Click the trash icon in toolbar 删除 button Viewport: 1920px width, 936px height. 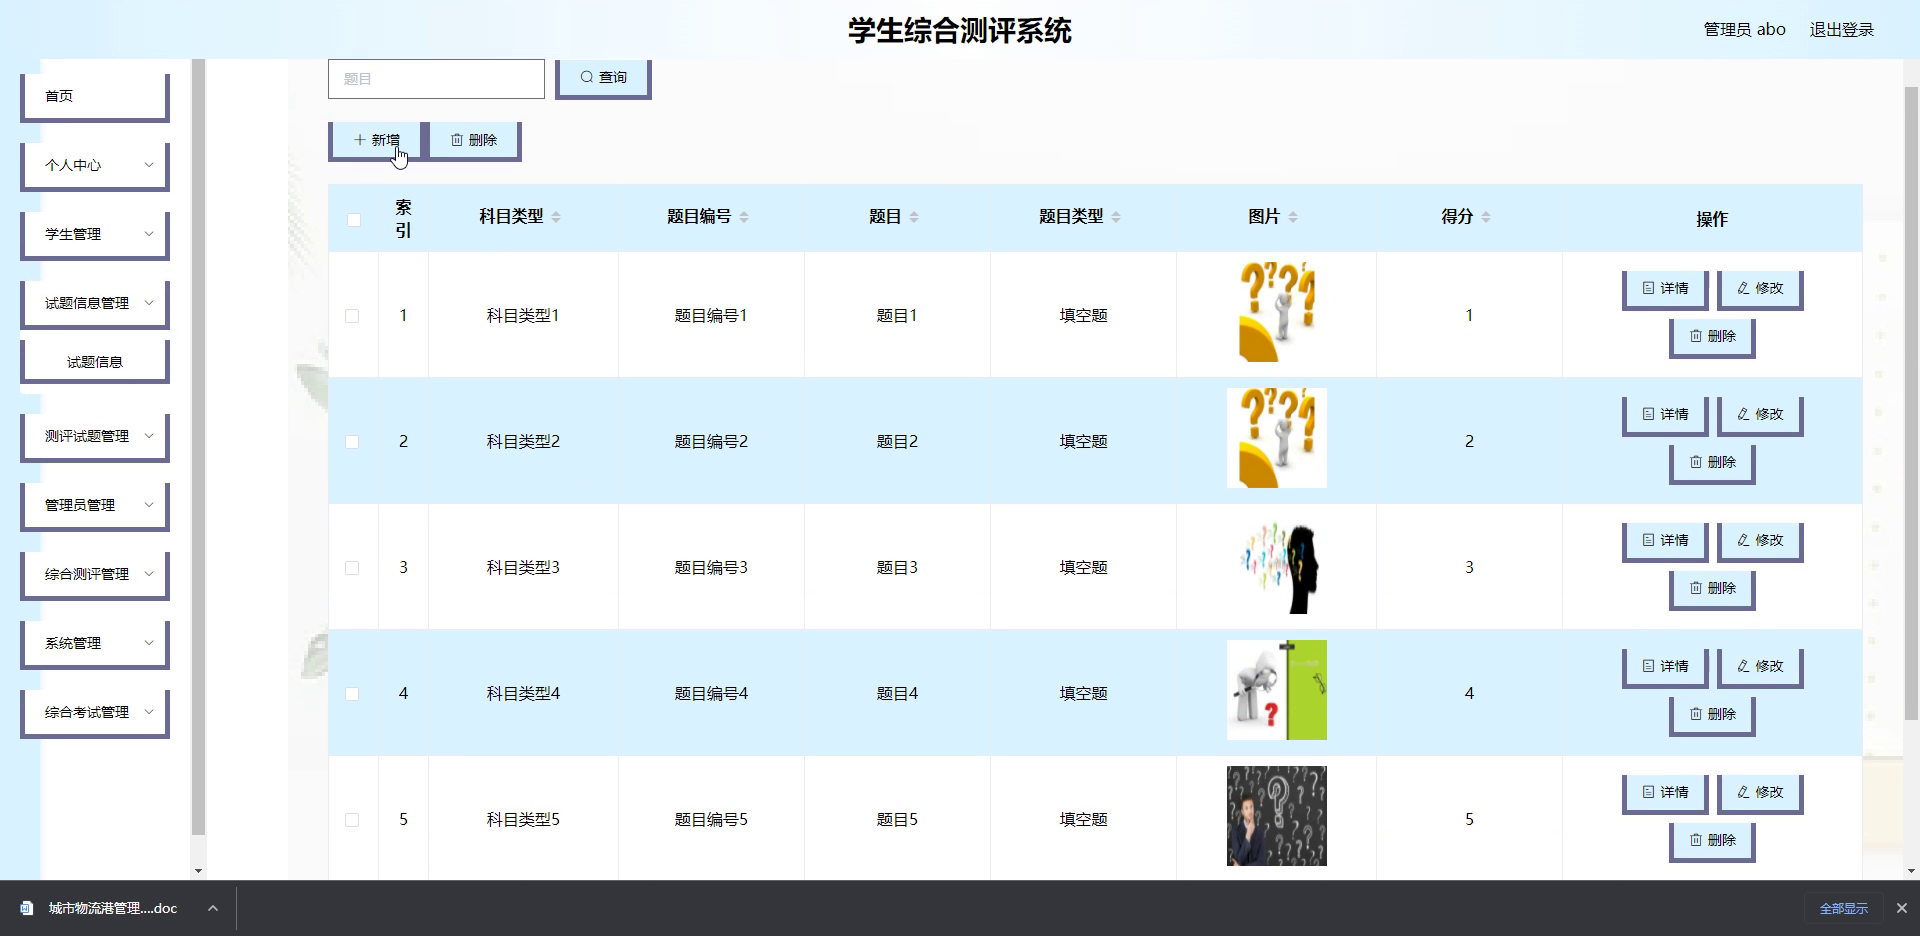[457, 140]
